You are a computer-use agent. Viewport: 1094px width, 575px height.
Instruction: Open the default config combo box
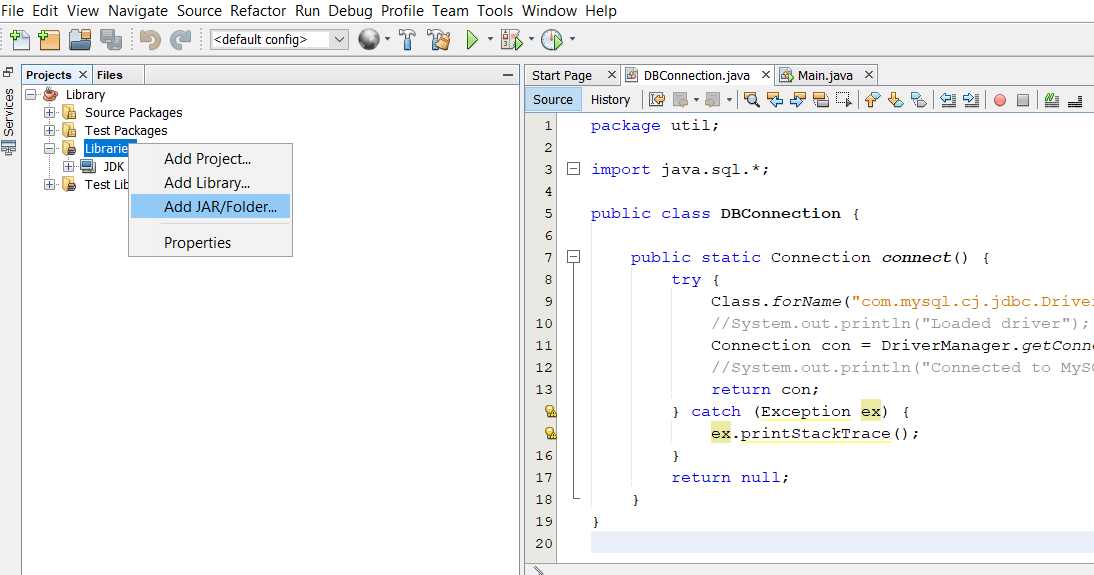[x=279, y=40]
